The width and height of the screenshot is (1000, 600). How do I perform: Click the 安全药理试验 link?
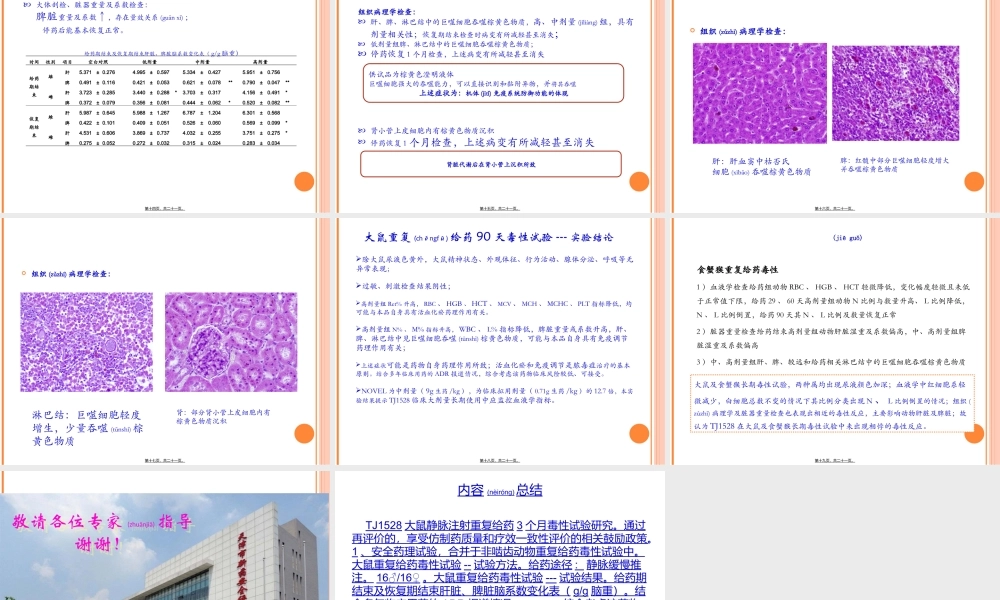(x=405, y=551)
